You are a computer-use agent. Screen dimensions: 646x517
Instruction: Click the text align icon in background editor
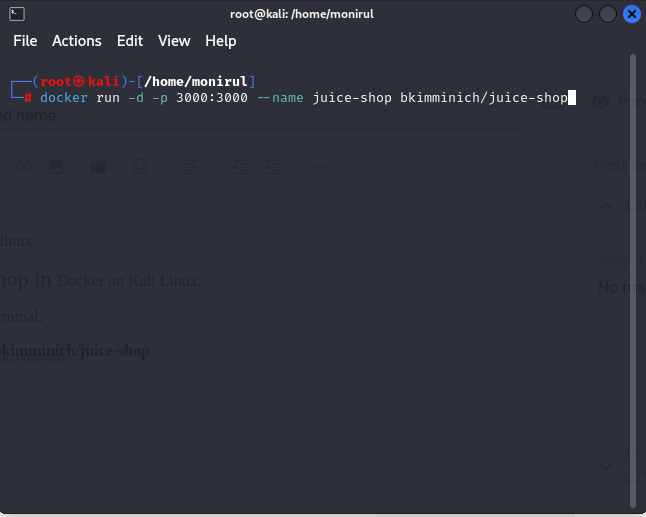pyautogui.click(x=190, y=167)
